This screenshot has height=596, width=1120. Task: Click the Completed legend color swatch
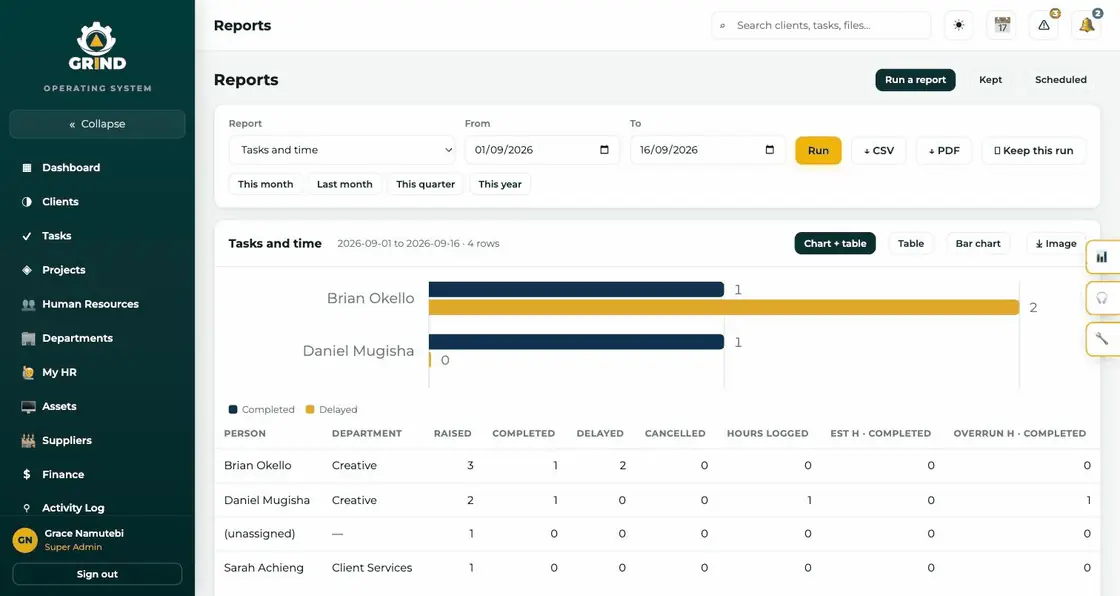tap(233, 410)
